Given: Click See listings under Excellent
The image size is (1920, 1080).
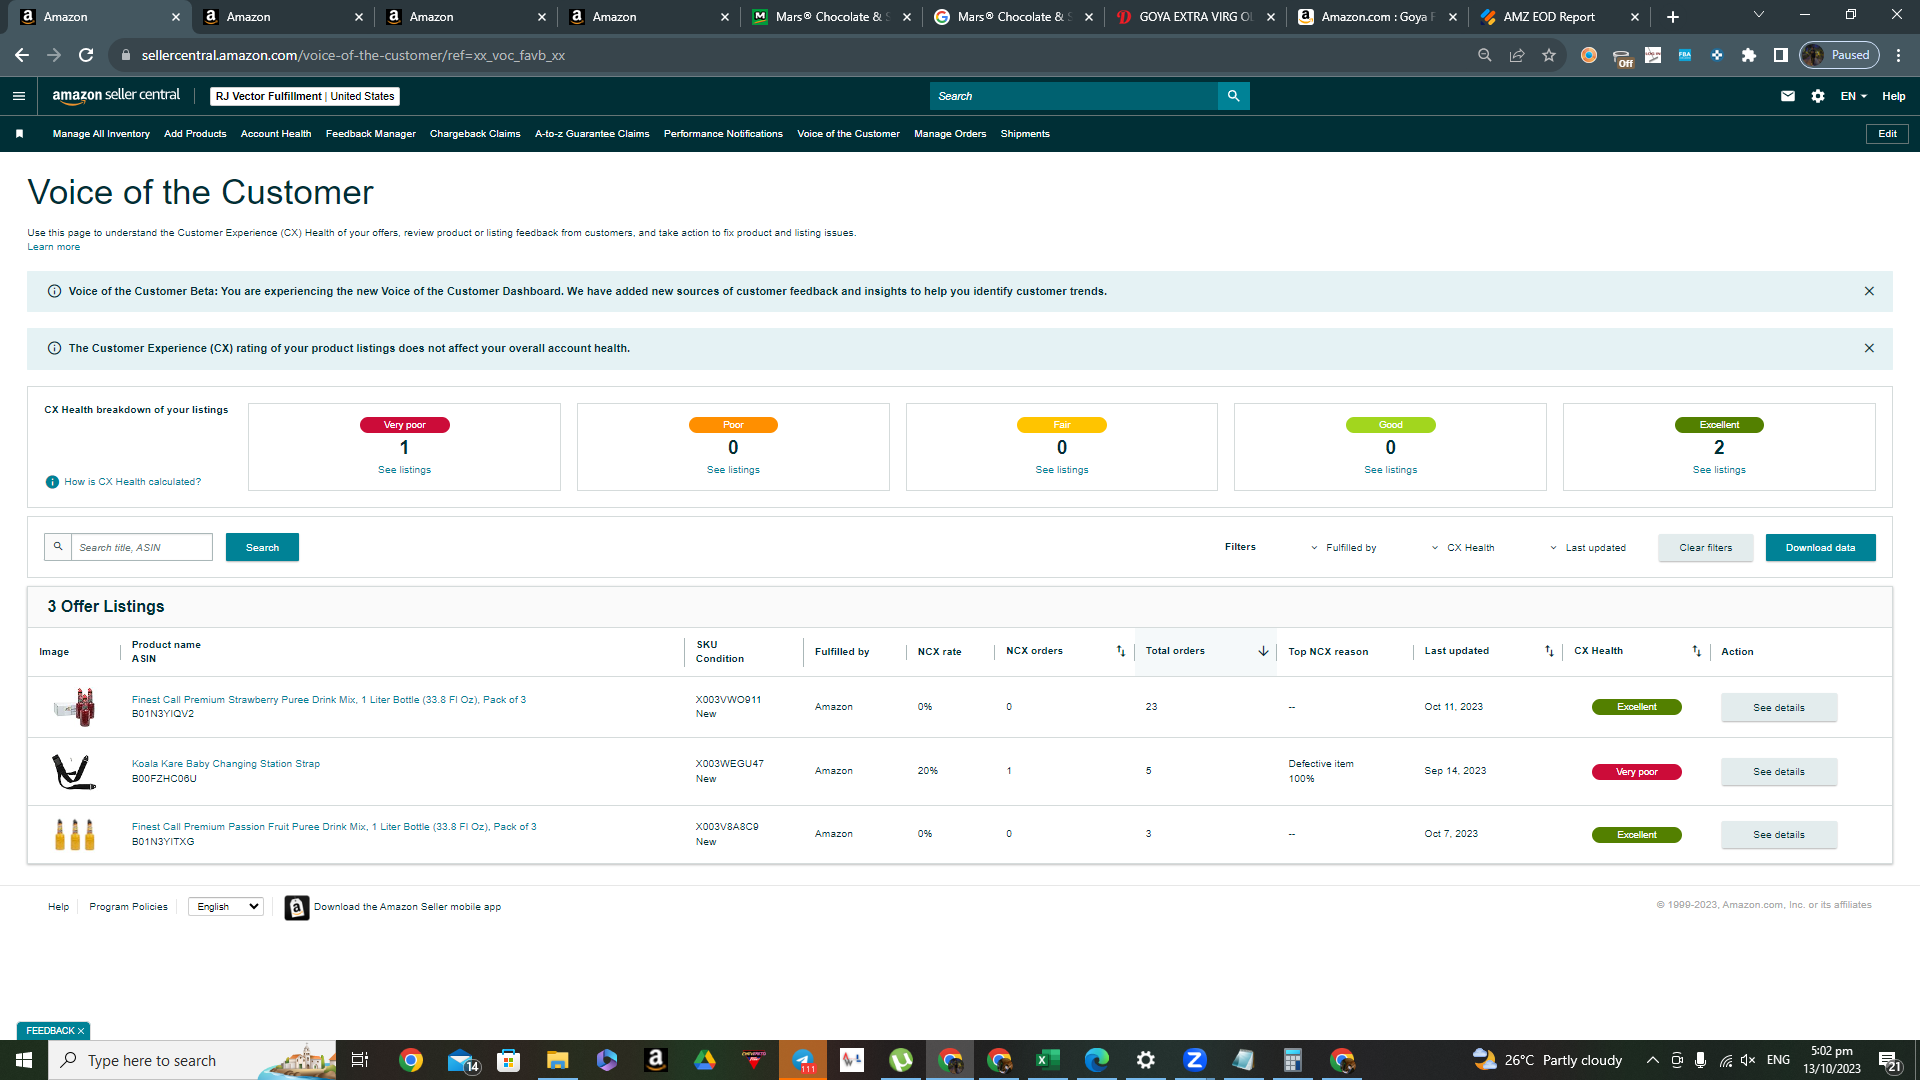Looking at the screenshot, I should pos(1719,470).
